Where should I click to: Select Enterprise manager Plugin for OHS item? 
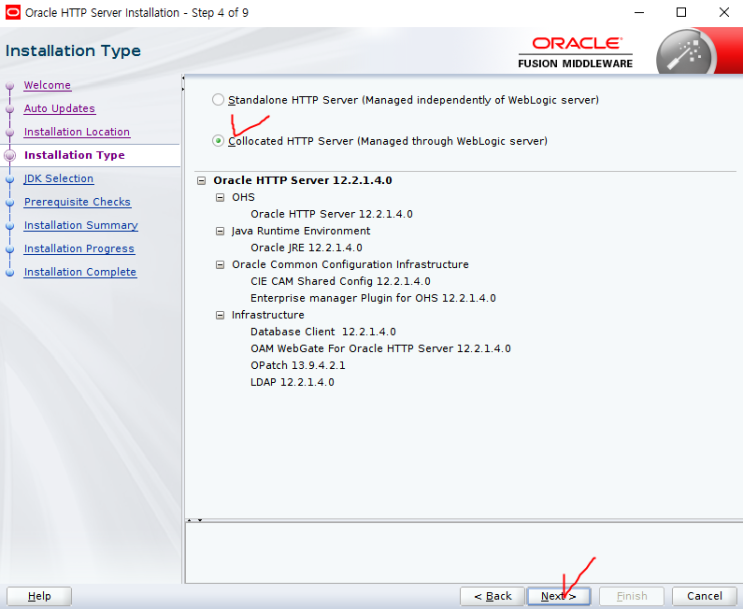click(373, 298)
